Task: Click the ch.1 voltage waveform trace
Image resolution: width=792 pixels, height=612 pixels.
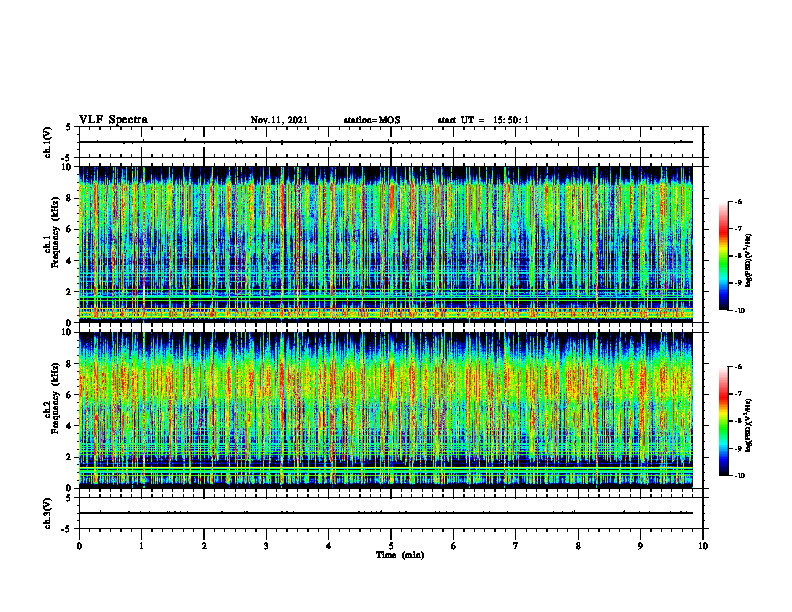Action: click(386, 142)
